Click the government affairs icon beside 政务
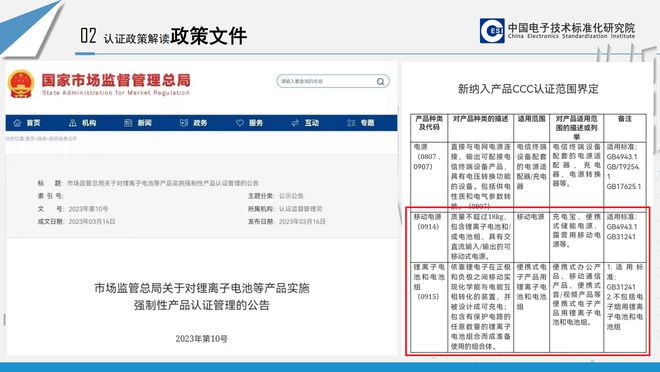This screenshot has height=372, width=660. click(x=184, y=123)
